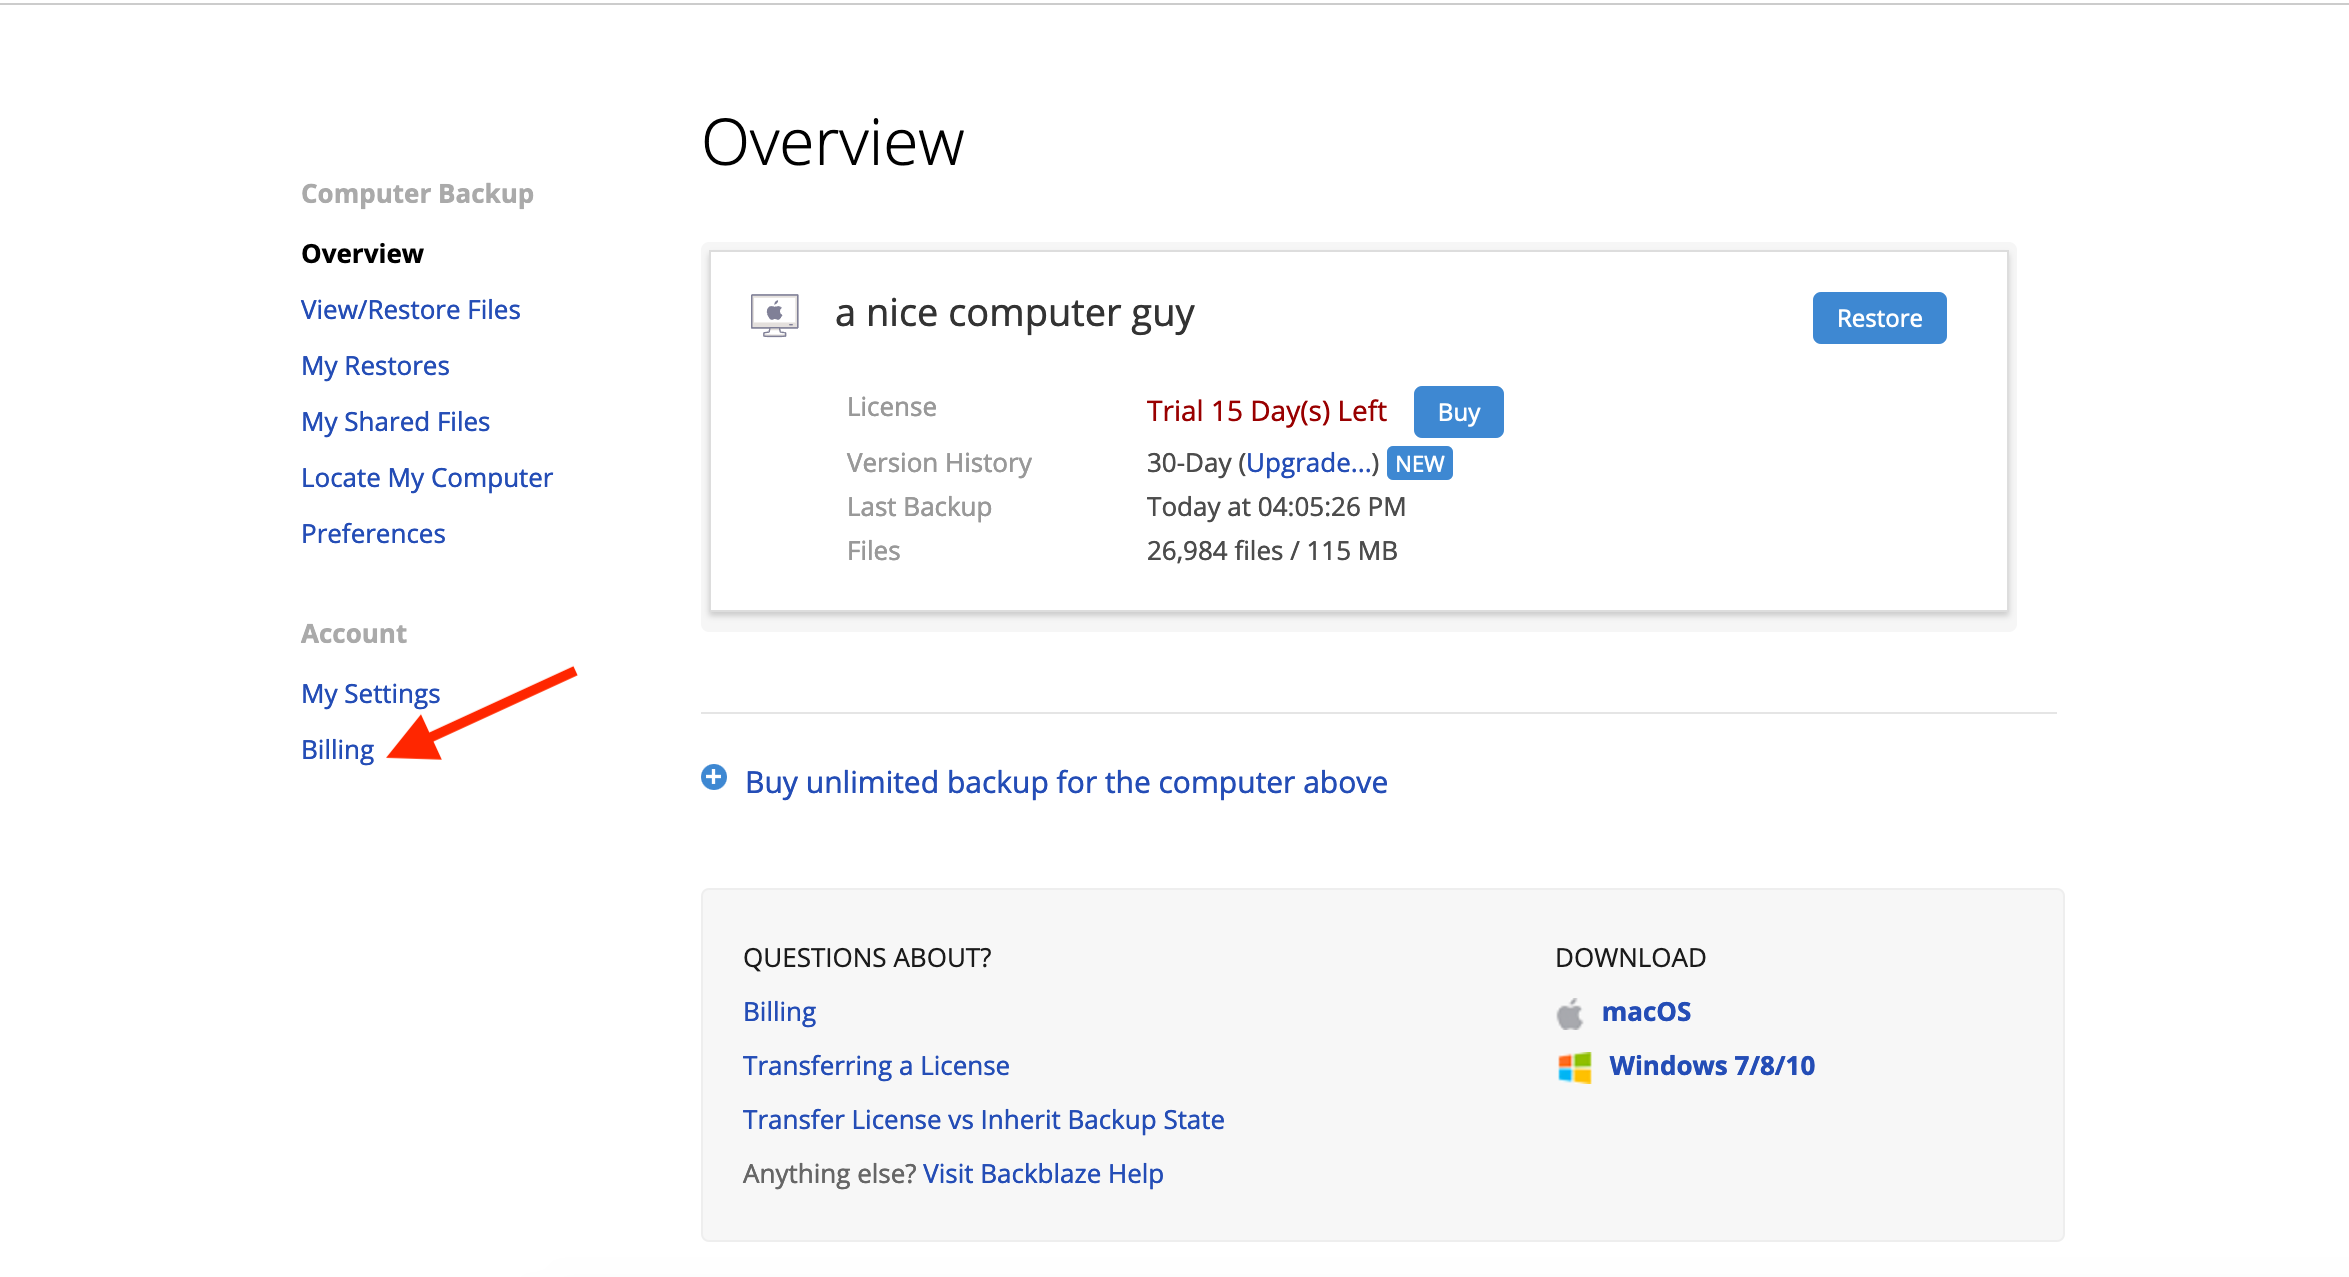Open View/Restore Files in the sidebar
The height and width of the screenshot is (1277, 2349).
pos(410,310)
